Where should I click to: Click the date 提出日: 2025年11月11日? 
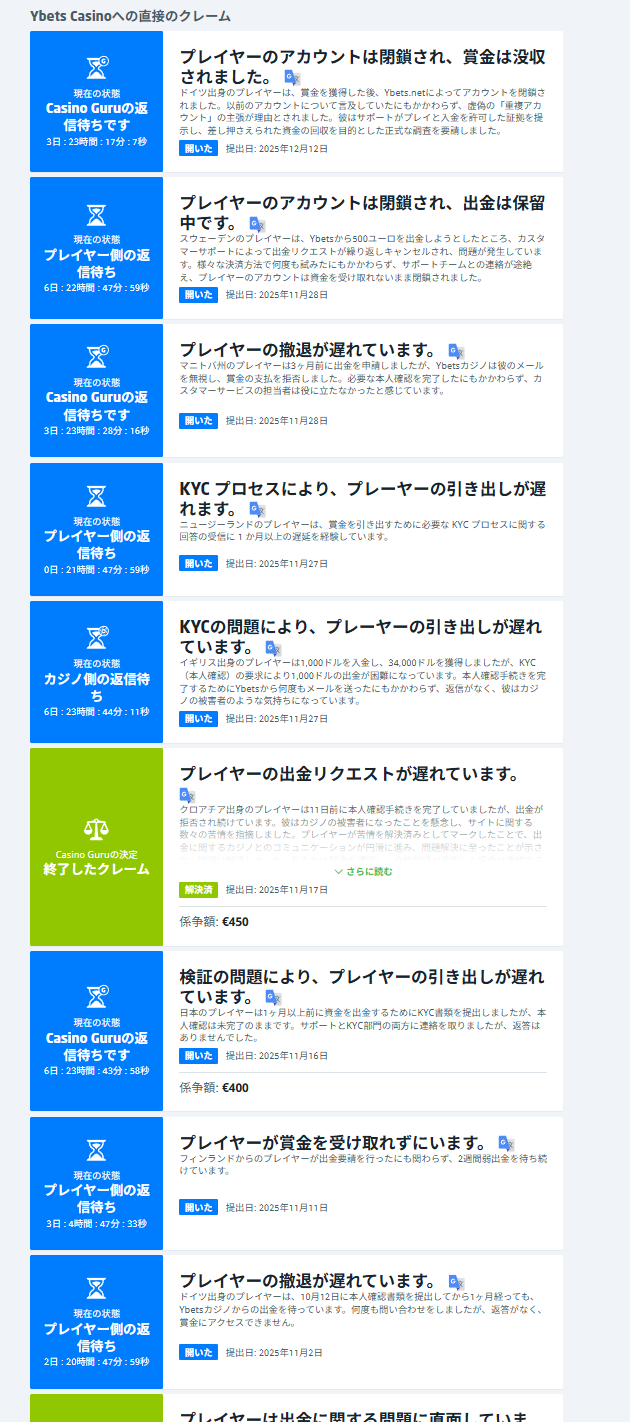click(277, 1208)
